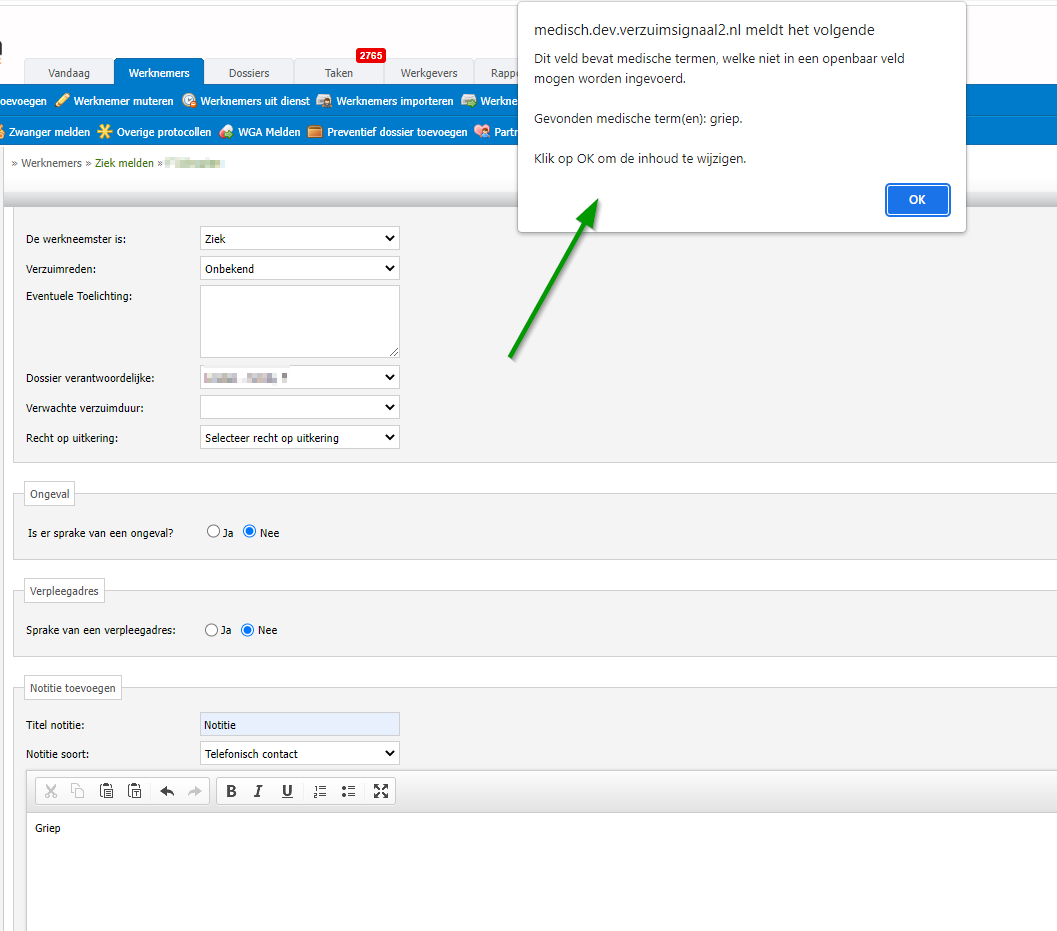Click the Griep text in note editor
Screen dimensions: 1057x931
(x=48, y=828)
